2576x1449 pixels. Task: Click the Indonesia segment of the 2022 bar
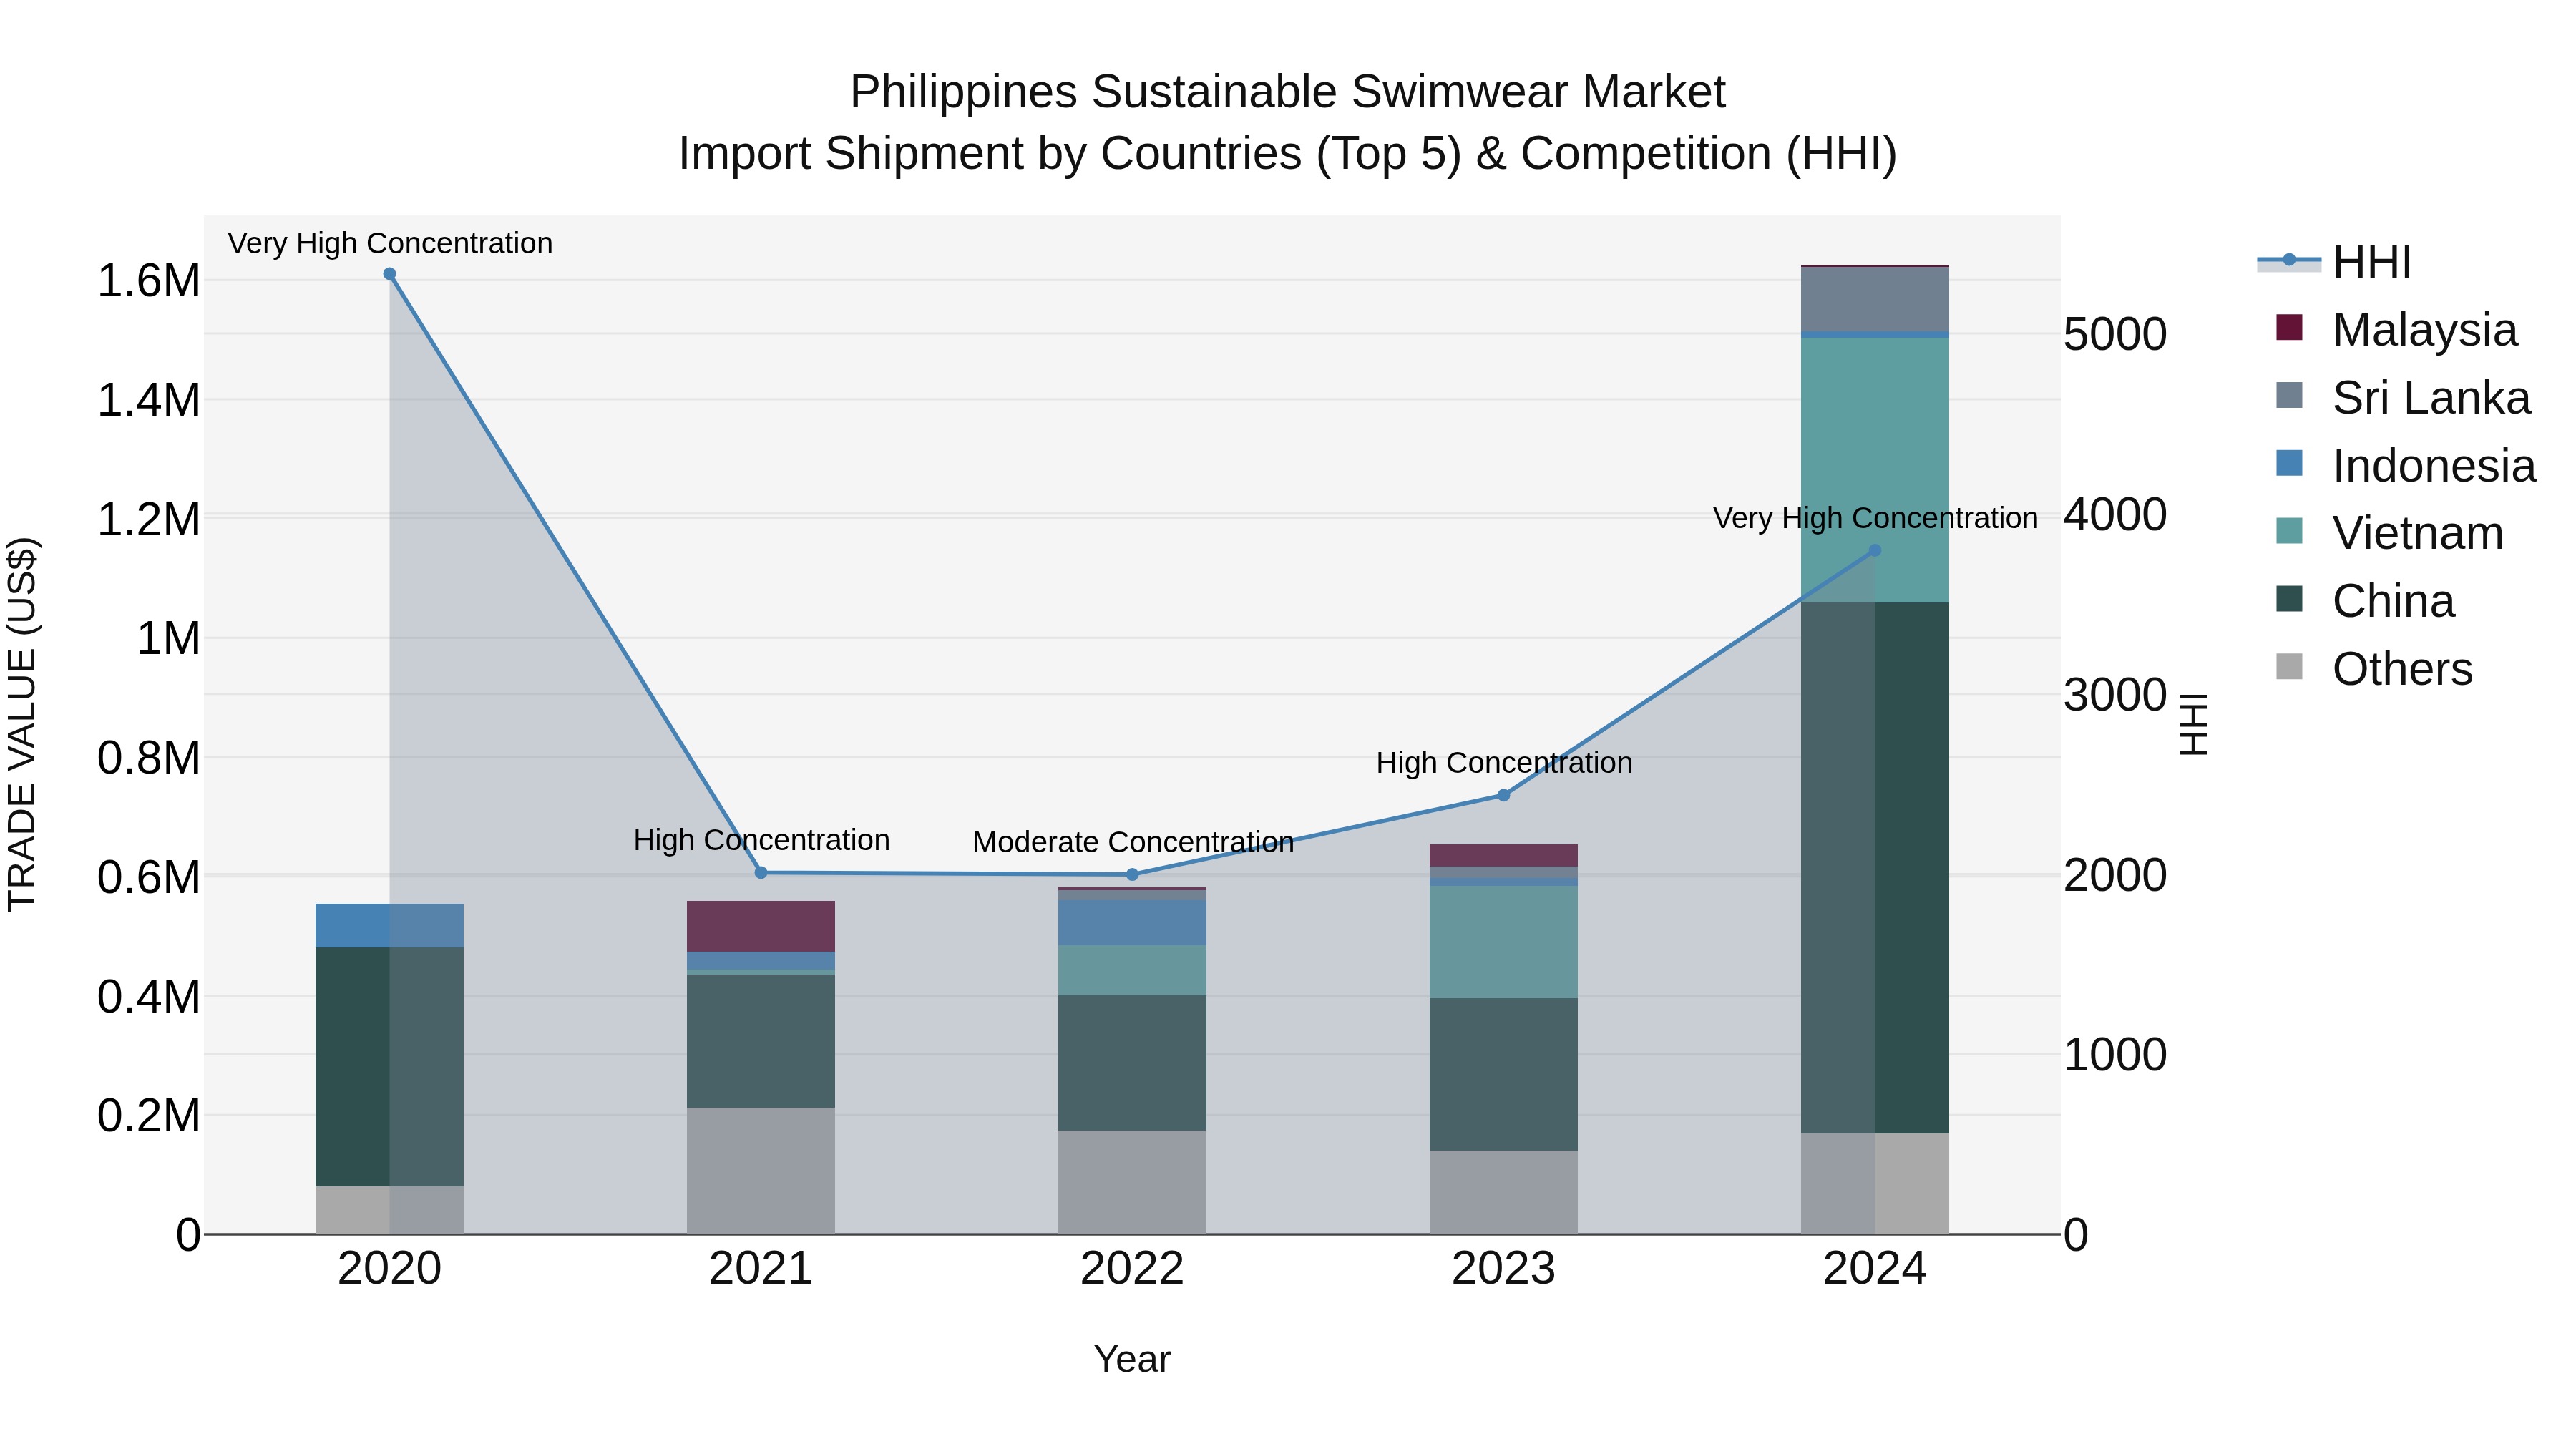(1132, 923)
